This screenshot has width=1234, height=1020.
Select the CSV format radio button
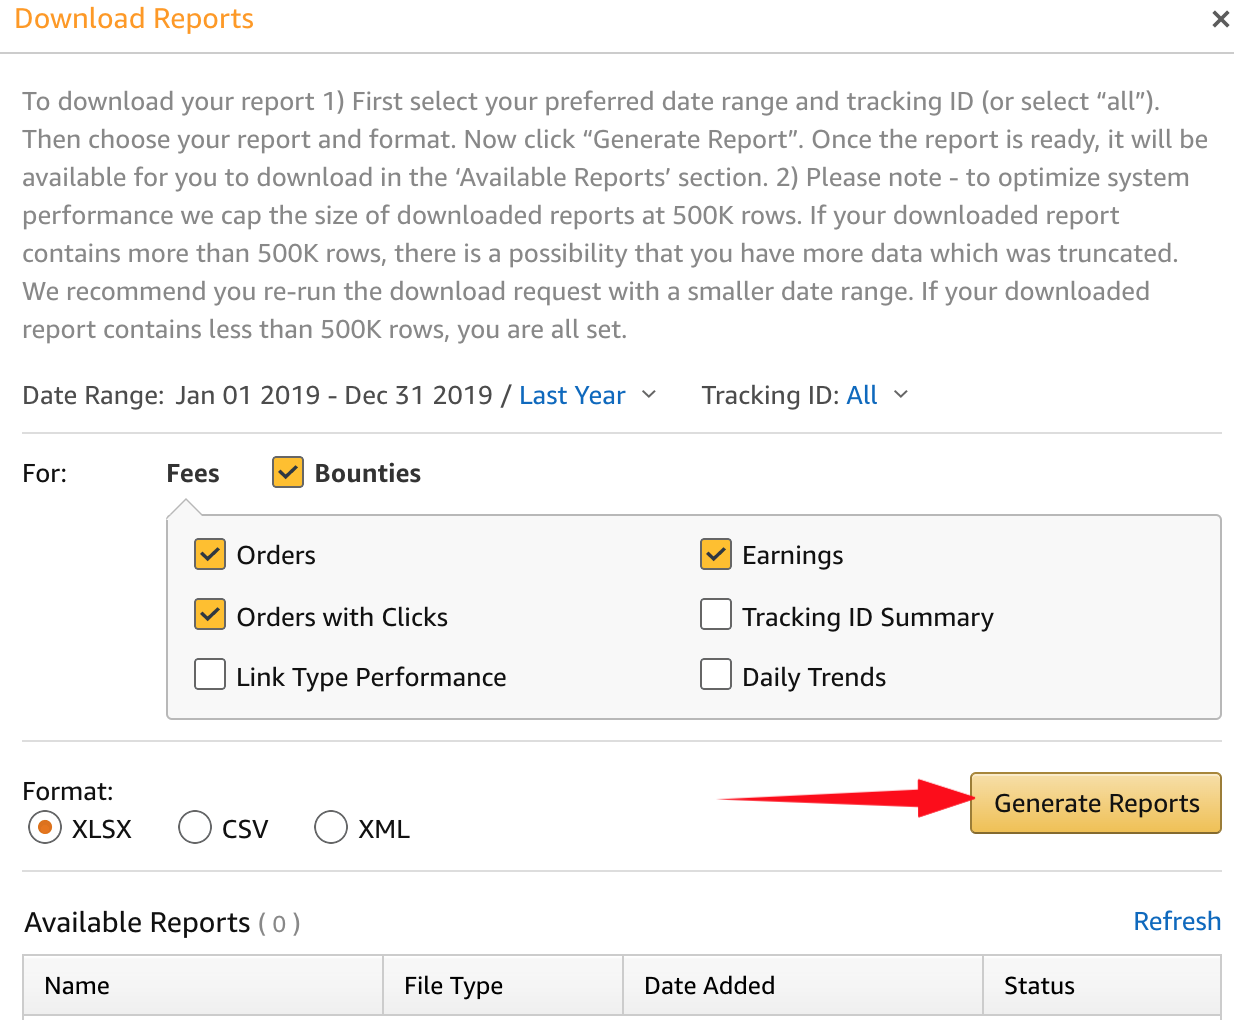click(195, 828)
